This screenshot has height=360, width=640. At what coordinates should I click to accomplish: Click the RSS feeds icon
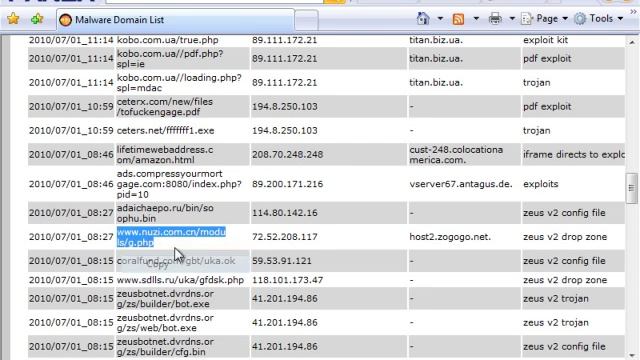tap(458, 19)
